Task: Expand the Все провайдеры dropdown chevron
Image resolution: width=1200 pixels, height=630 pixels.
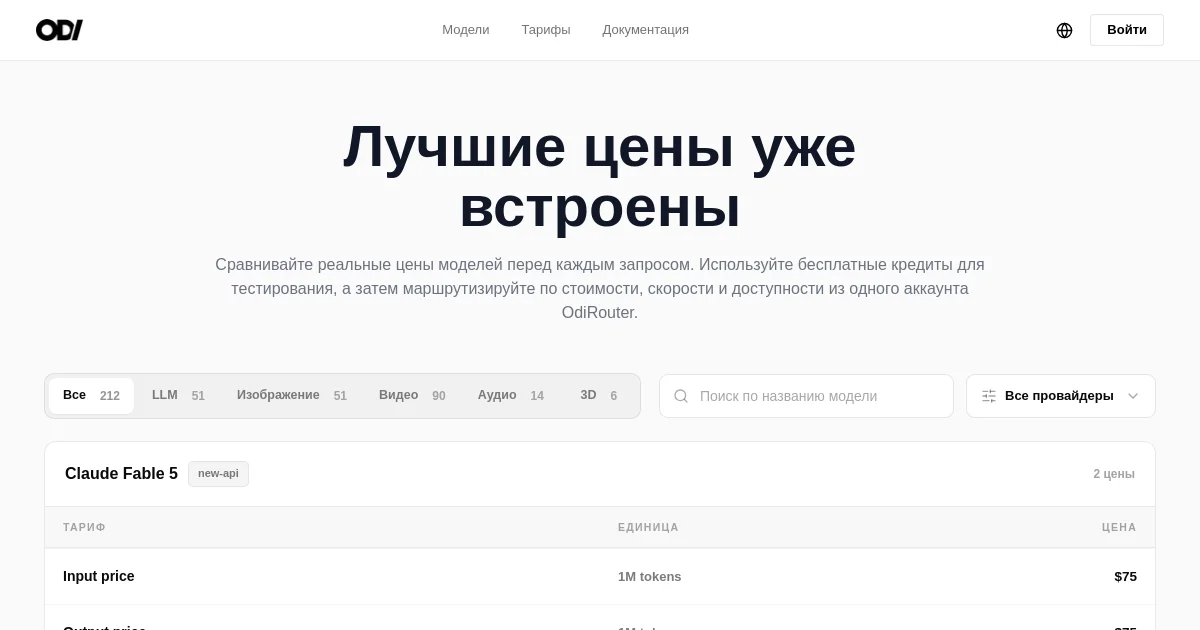Action: [x=1133, y=396]
